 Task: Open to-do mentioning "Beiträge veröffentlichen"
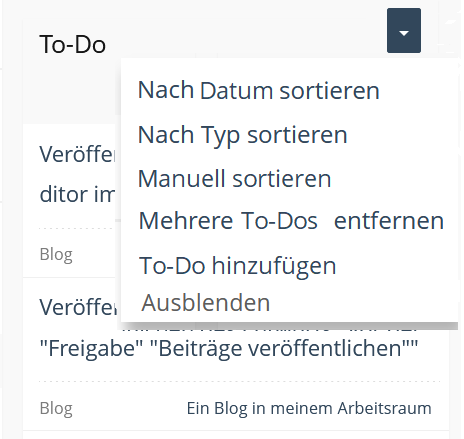coord(228,348)
